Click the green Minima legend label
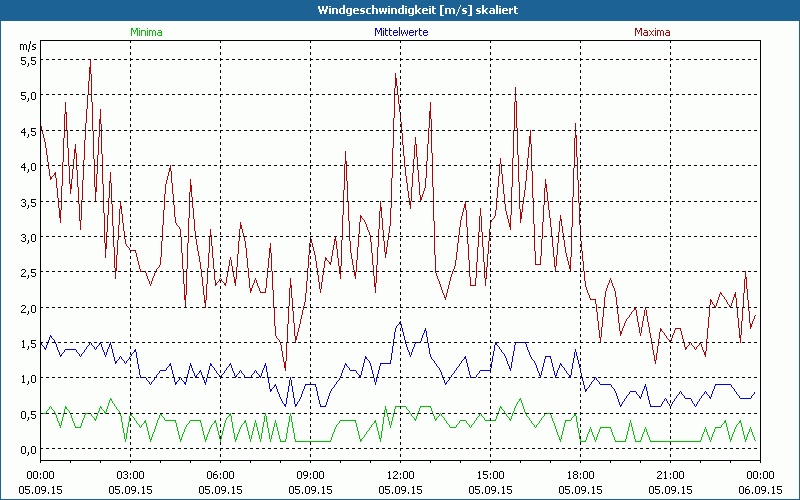This screenshot has height=500, width=800. [146, 32]
